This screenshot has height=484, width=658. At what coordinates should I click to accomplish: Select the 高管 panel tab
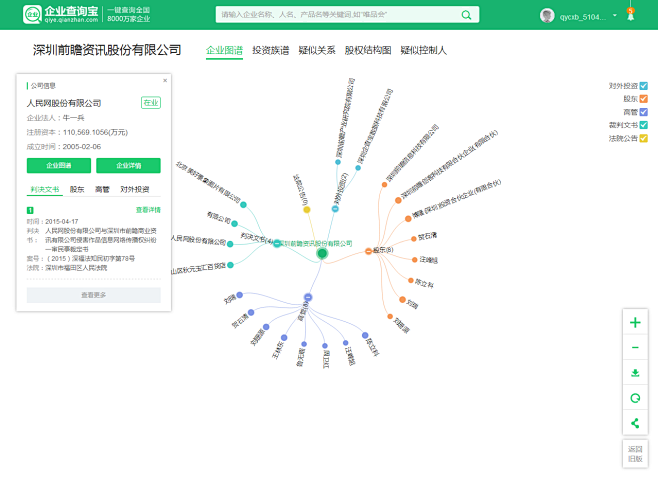102,189
